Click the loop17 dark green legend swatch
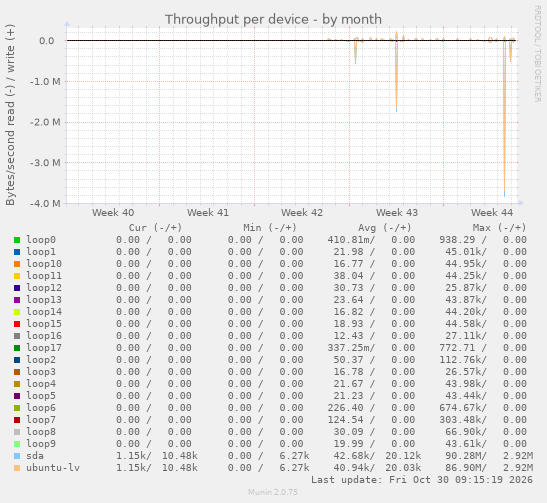 click(17, 348)
